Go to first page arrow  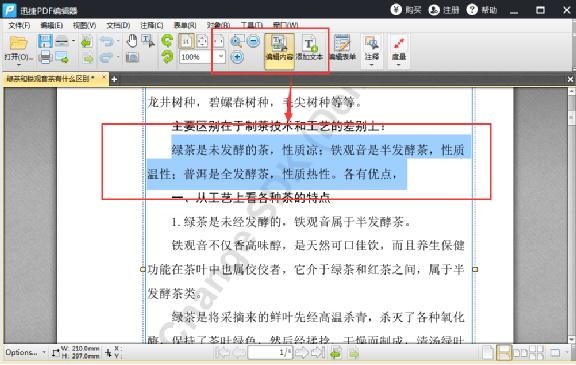coord(223,353)
